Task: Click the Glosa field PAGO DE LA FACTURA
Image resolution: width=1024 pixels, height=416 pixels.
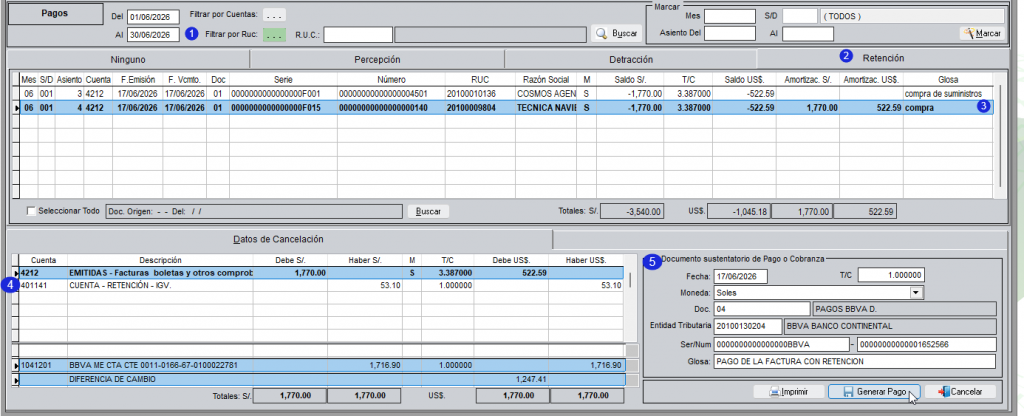Action: click(x=855, y=361)
